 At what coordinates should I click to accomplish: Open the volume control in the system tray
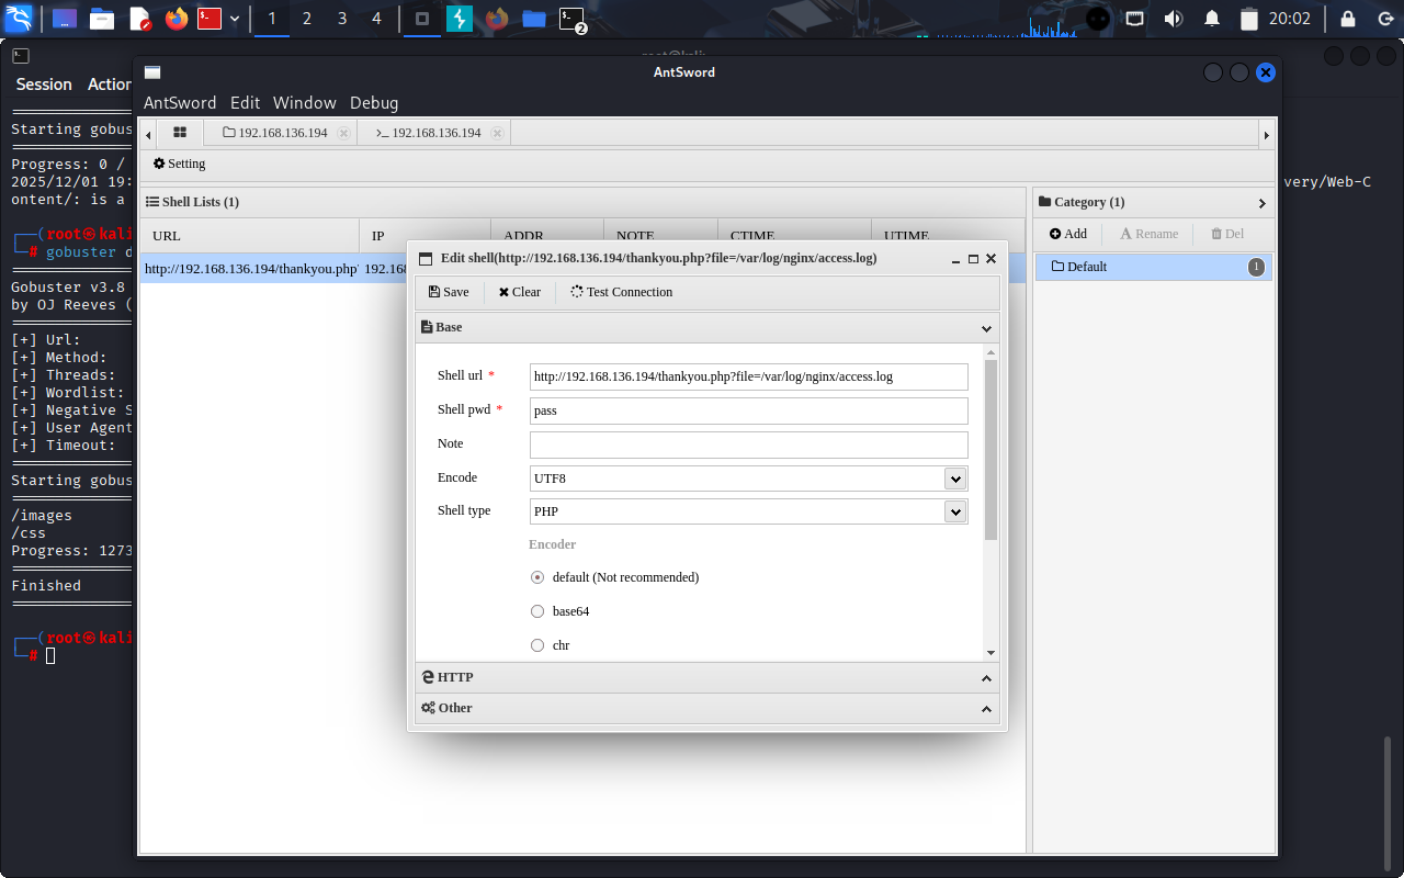[x=1173, y=18]
